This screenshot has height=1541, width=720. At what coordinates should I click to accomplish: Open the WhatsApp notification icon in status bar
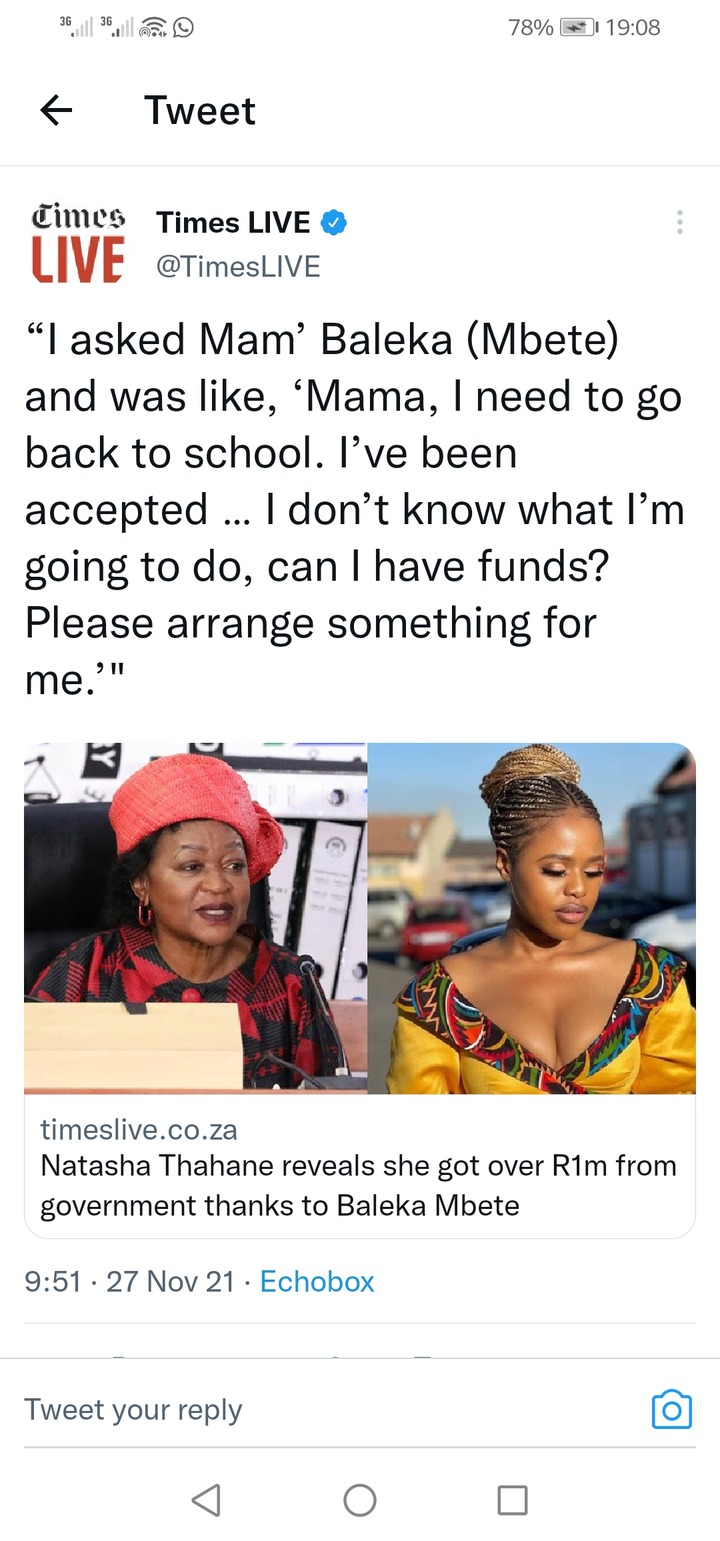click(x=183, y=28)
